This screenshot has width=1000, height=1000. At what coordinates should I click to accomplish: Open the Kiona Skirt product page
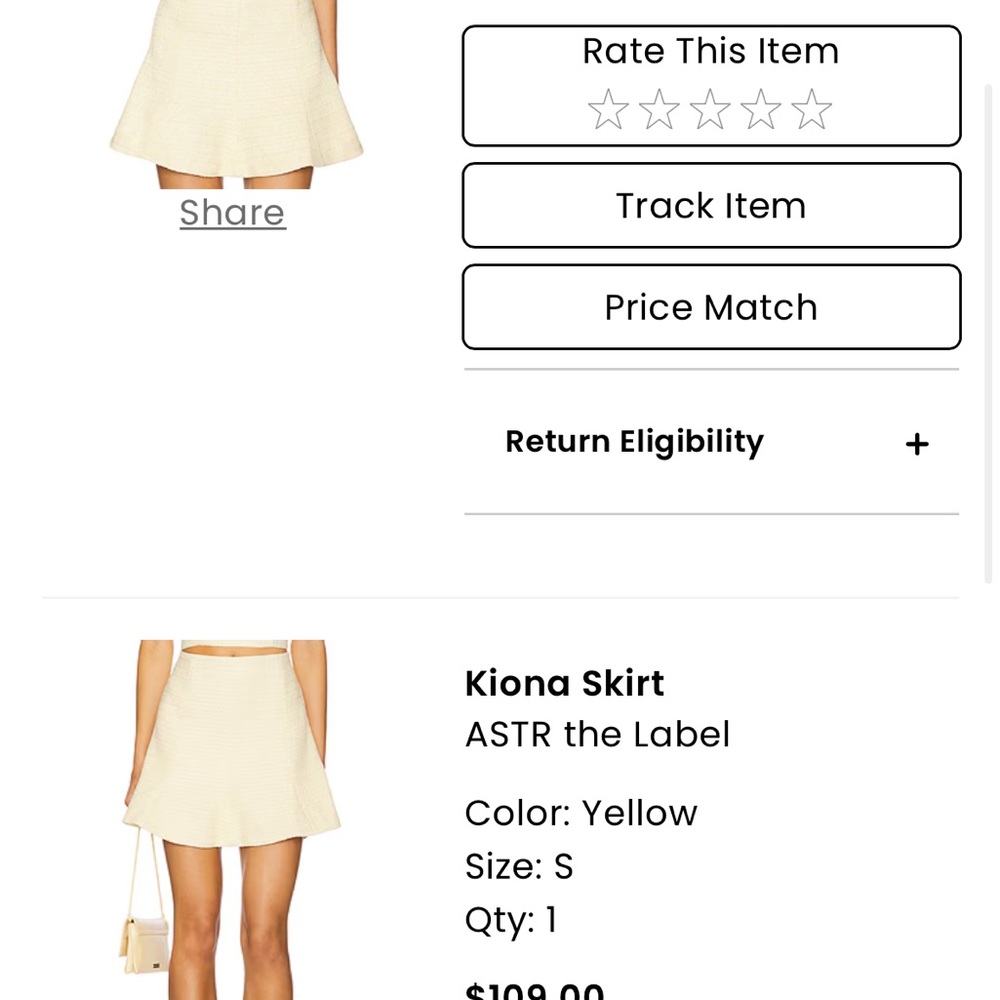564,683
